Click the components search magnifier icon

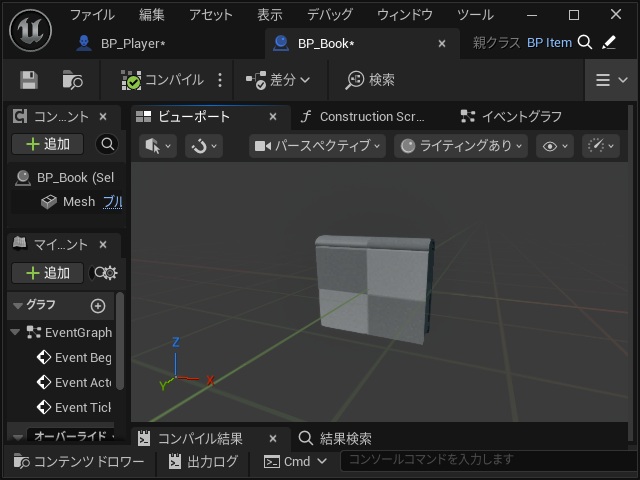[x=107, y=144]
